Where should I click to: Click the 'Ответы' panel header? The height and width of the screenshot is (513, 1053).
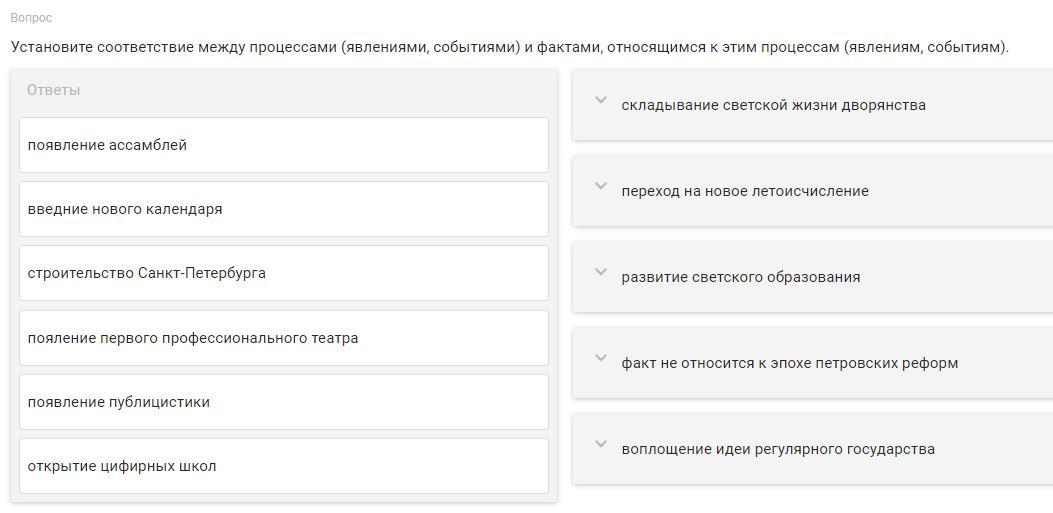[54, 90]
